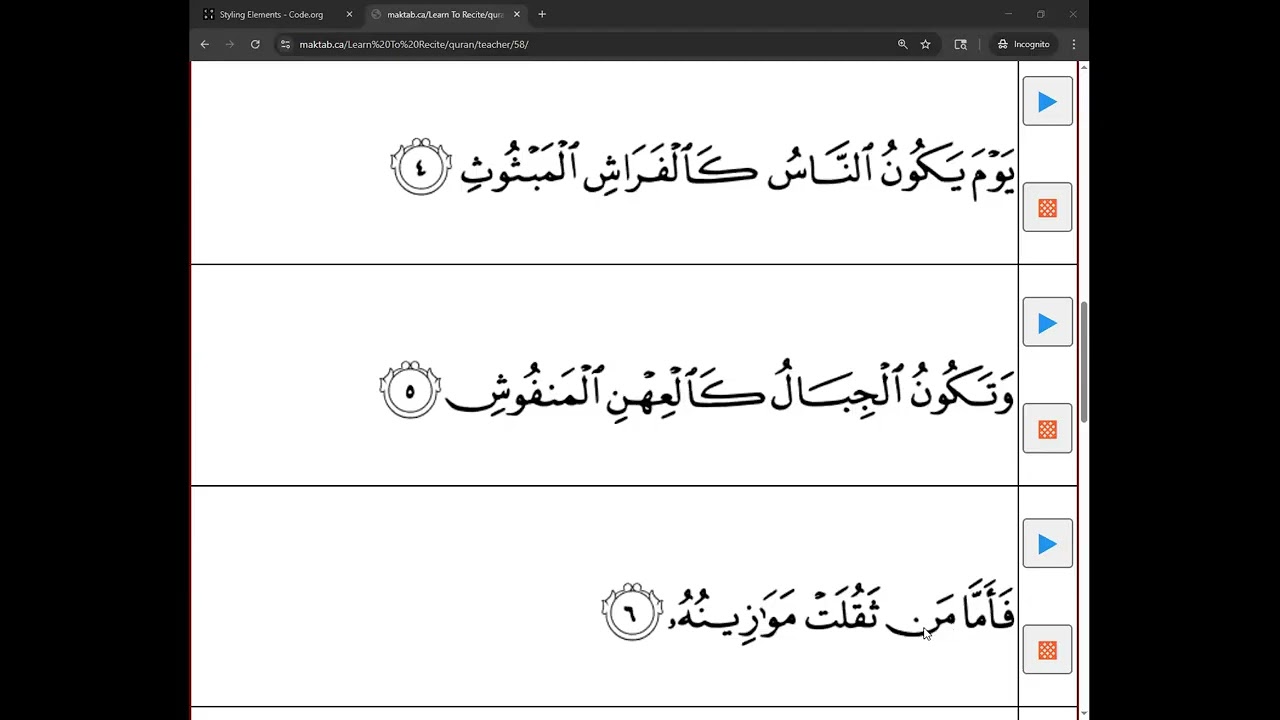Click scrollbar up arrow
This screenshot has width=1280, height=720.
click(x=1083, y=67)
